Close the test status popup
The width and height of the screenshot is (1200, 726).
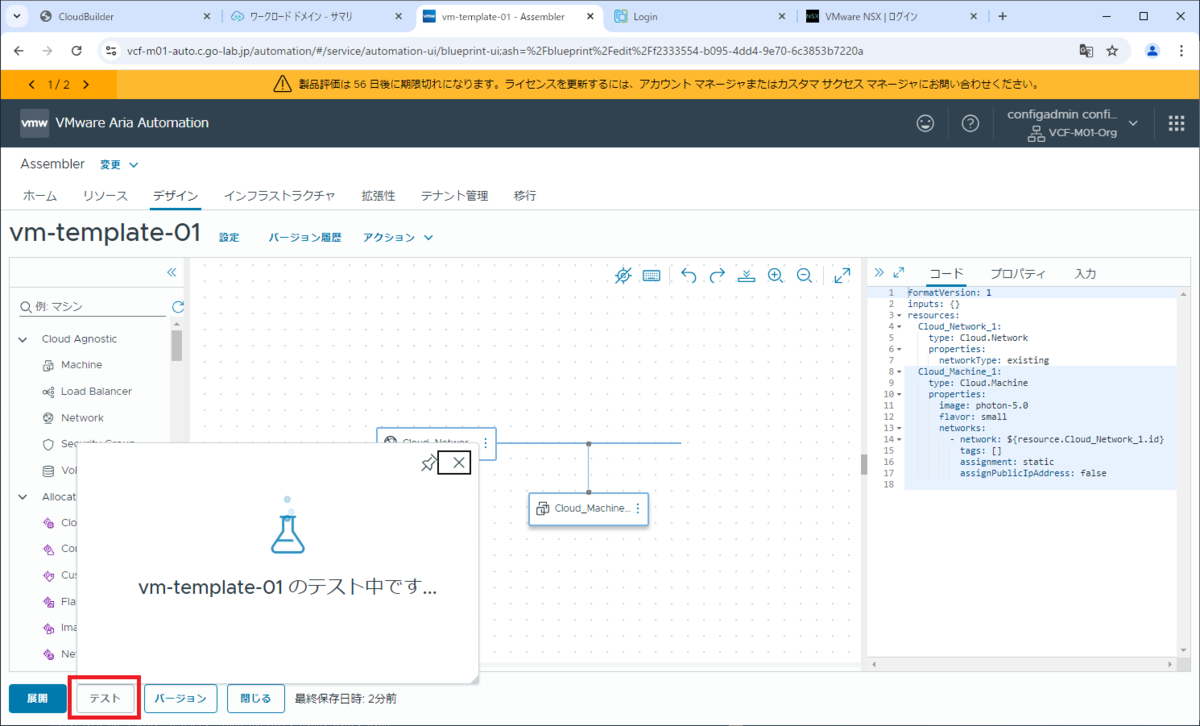[x=458, y=462]
